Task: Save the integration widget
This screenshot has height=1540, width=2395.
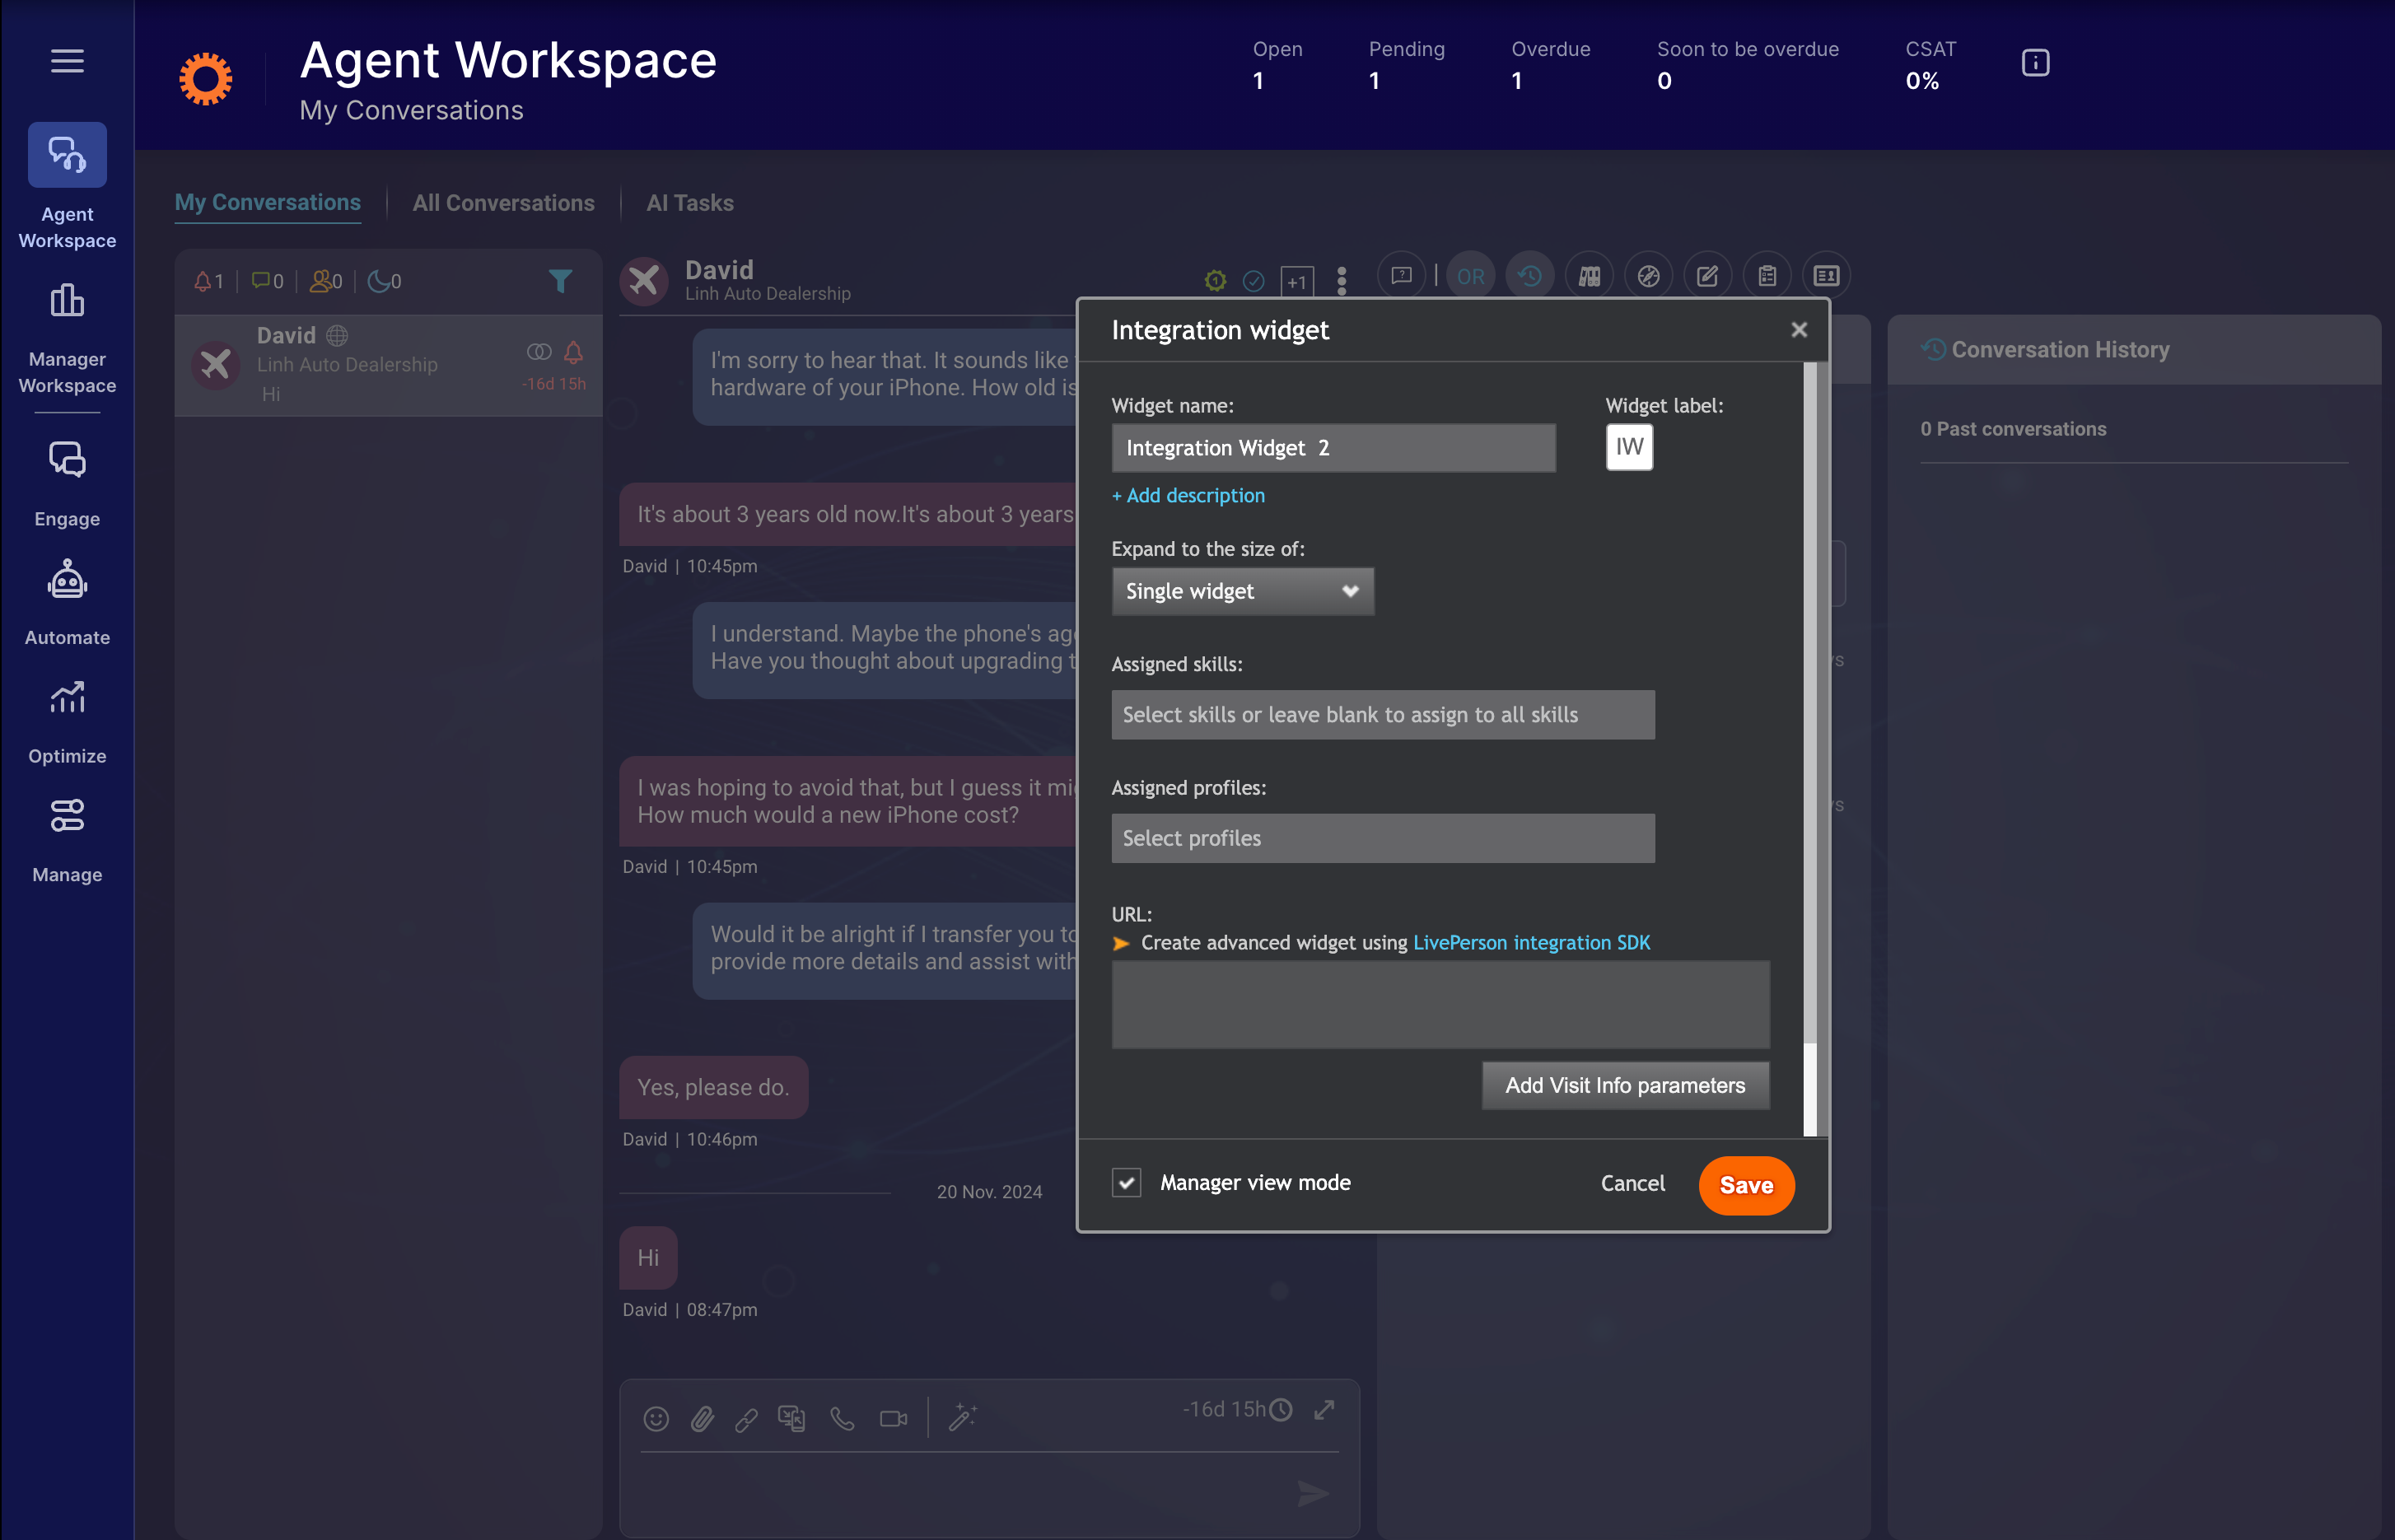Action: [1746, 1185]
